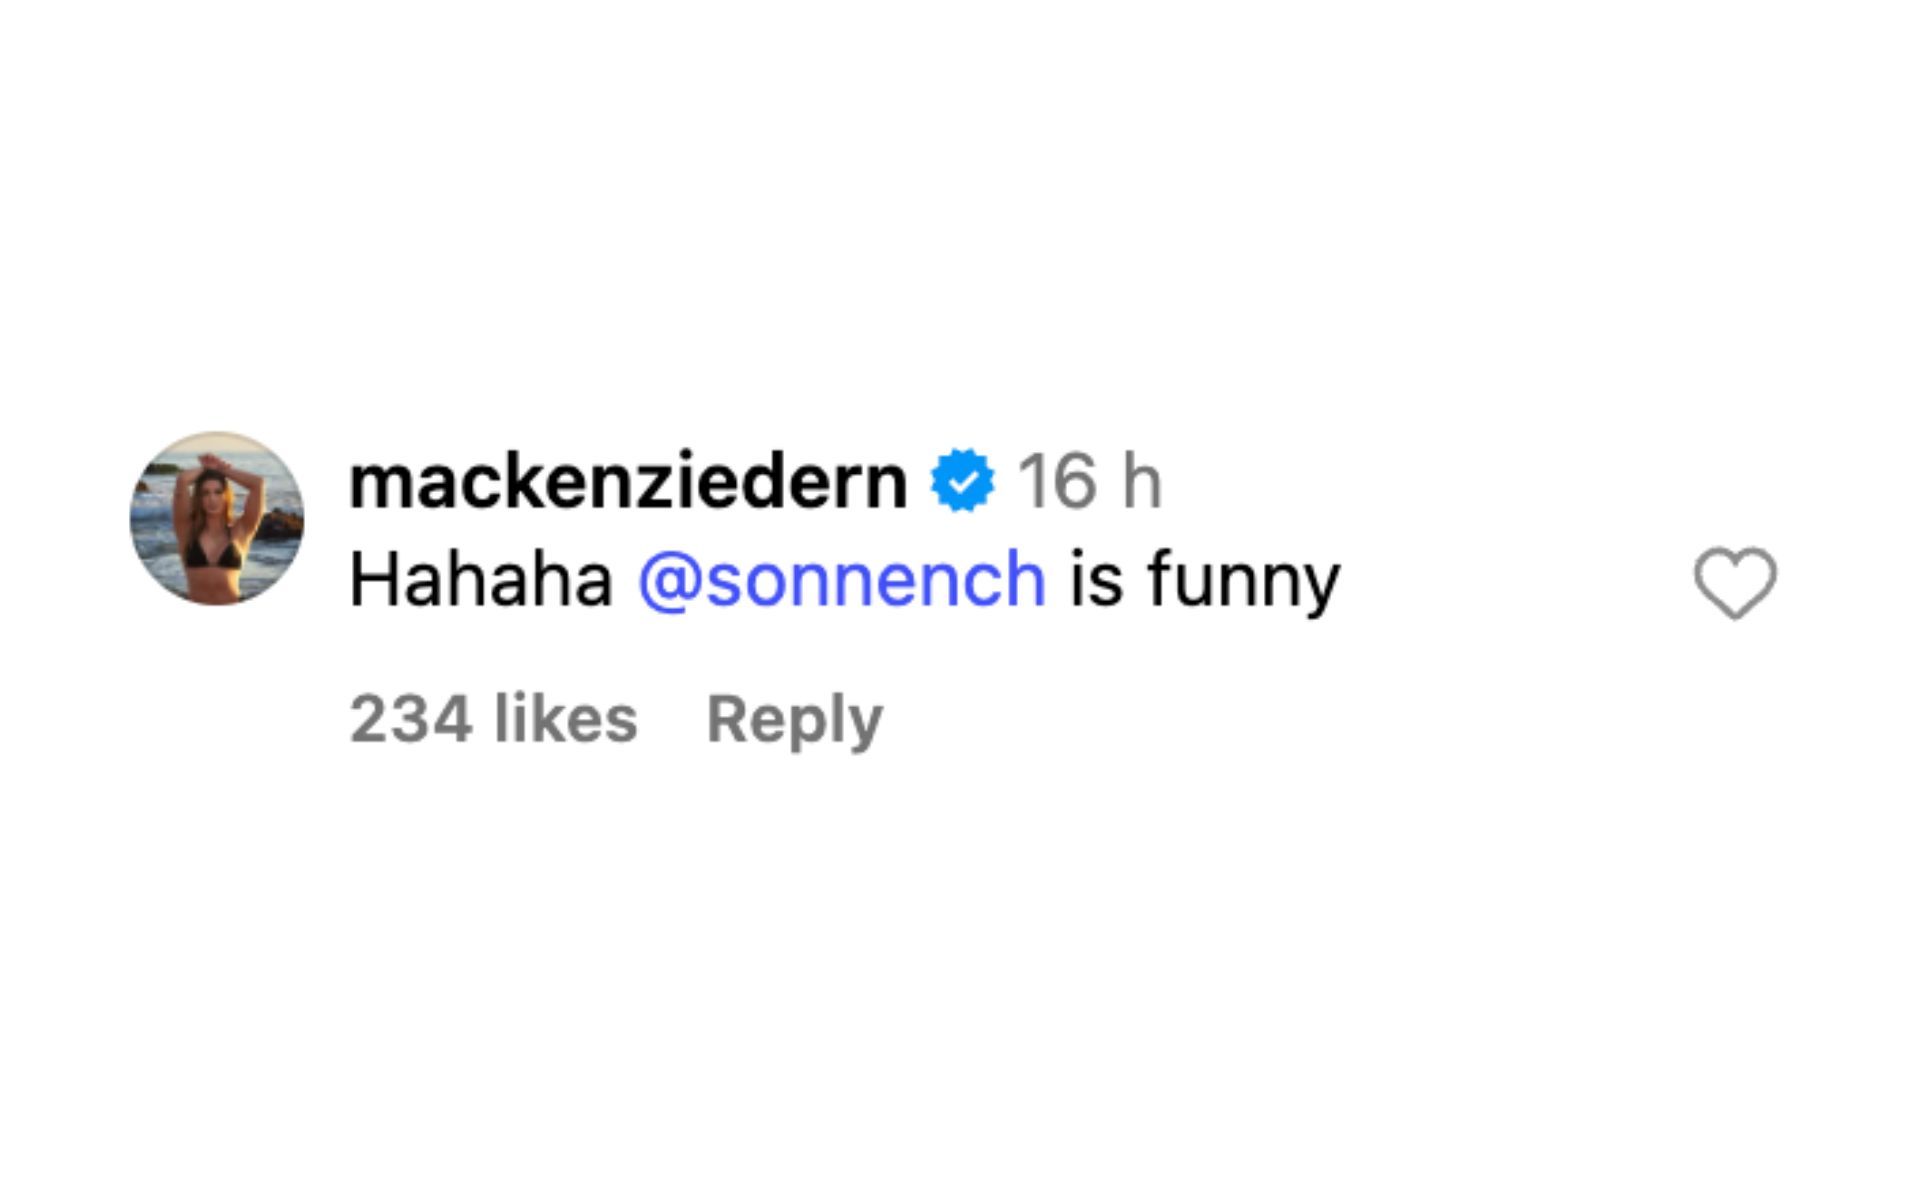Viewport: 1920px width, 1200px height.
Task: Click the 16 h timestamp
Action: tap(1090, 482)
